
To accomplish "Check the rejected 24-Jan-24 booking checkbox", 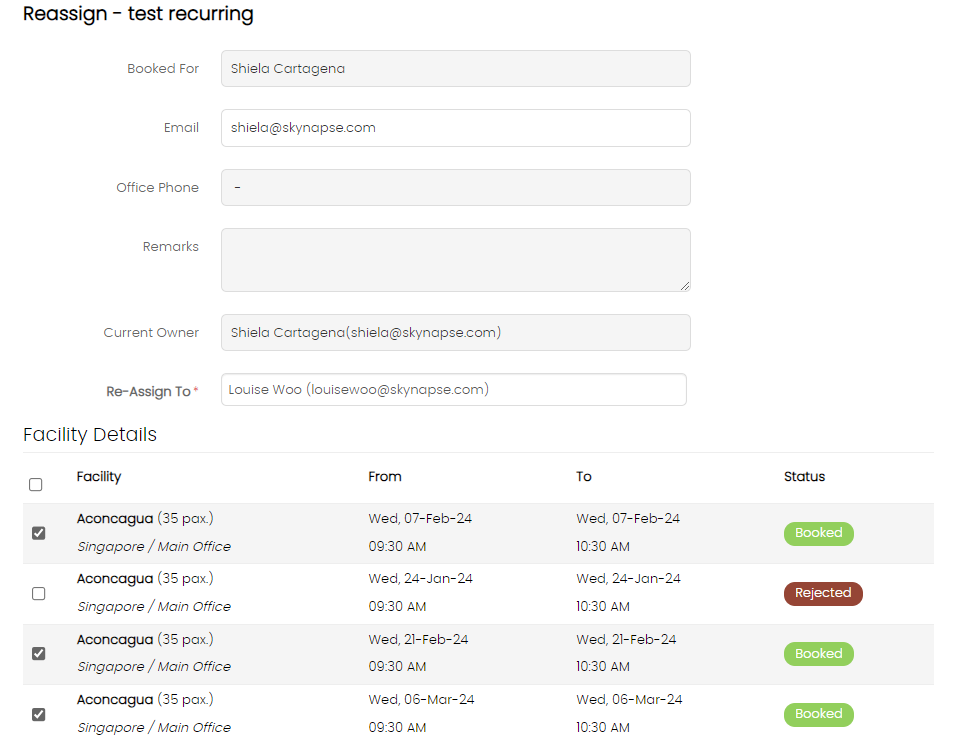I will 38,593.
